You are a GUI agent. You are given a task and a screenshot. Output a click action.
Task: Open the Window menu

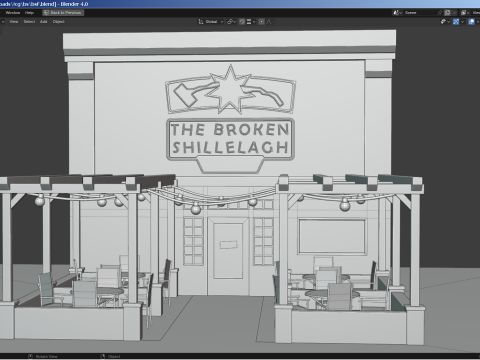[x=13, y=13]
